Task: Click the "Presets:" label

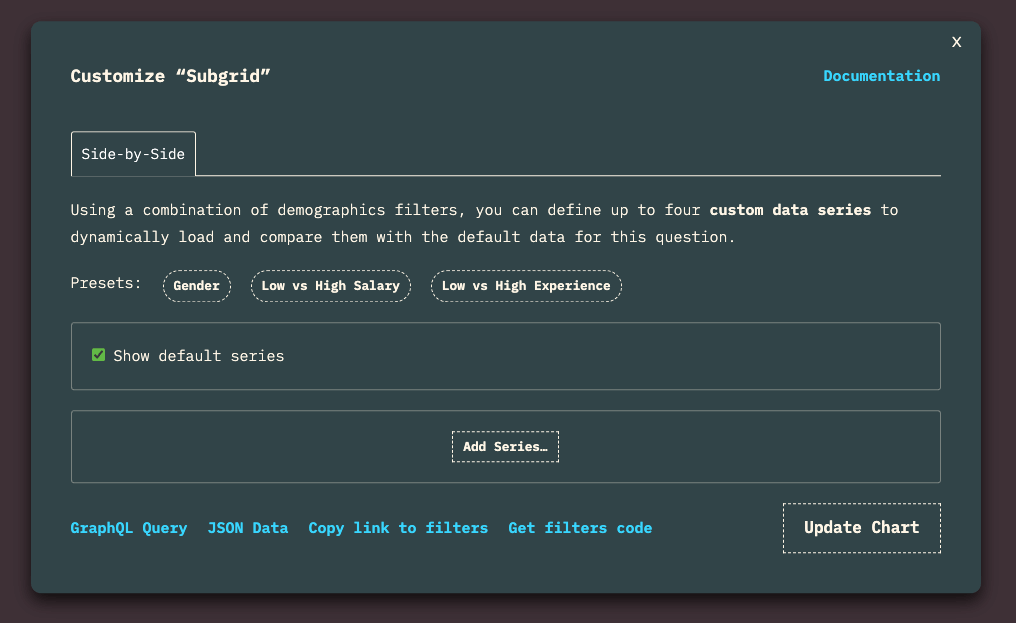Action: (106, 283)
